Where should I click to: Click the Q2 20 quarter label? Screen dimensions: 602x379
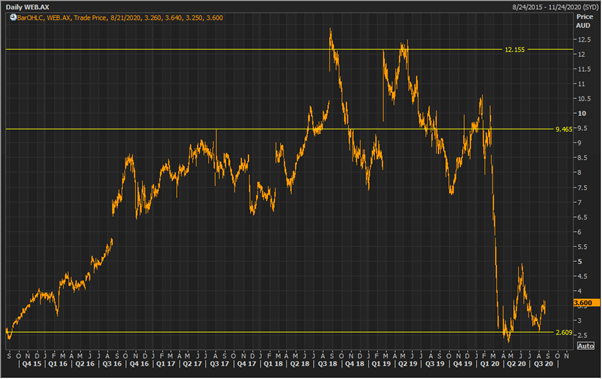coord(516,364)
